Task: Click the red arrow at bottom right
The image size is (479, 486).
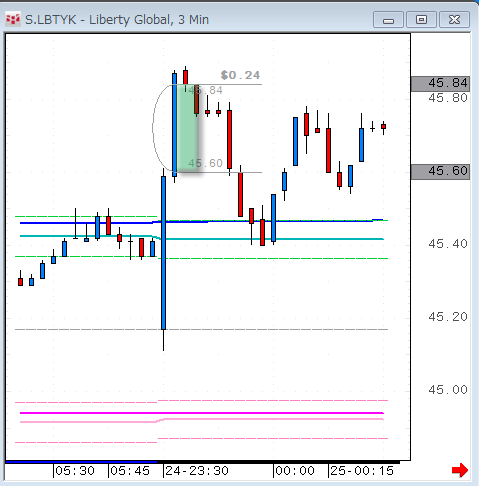Action: (x=460, y=470)
